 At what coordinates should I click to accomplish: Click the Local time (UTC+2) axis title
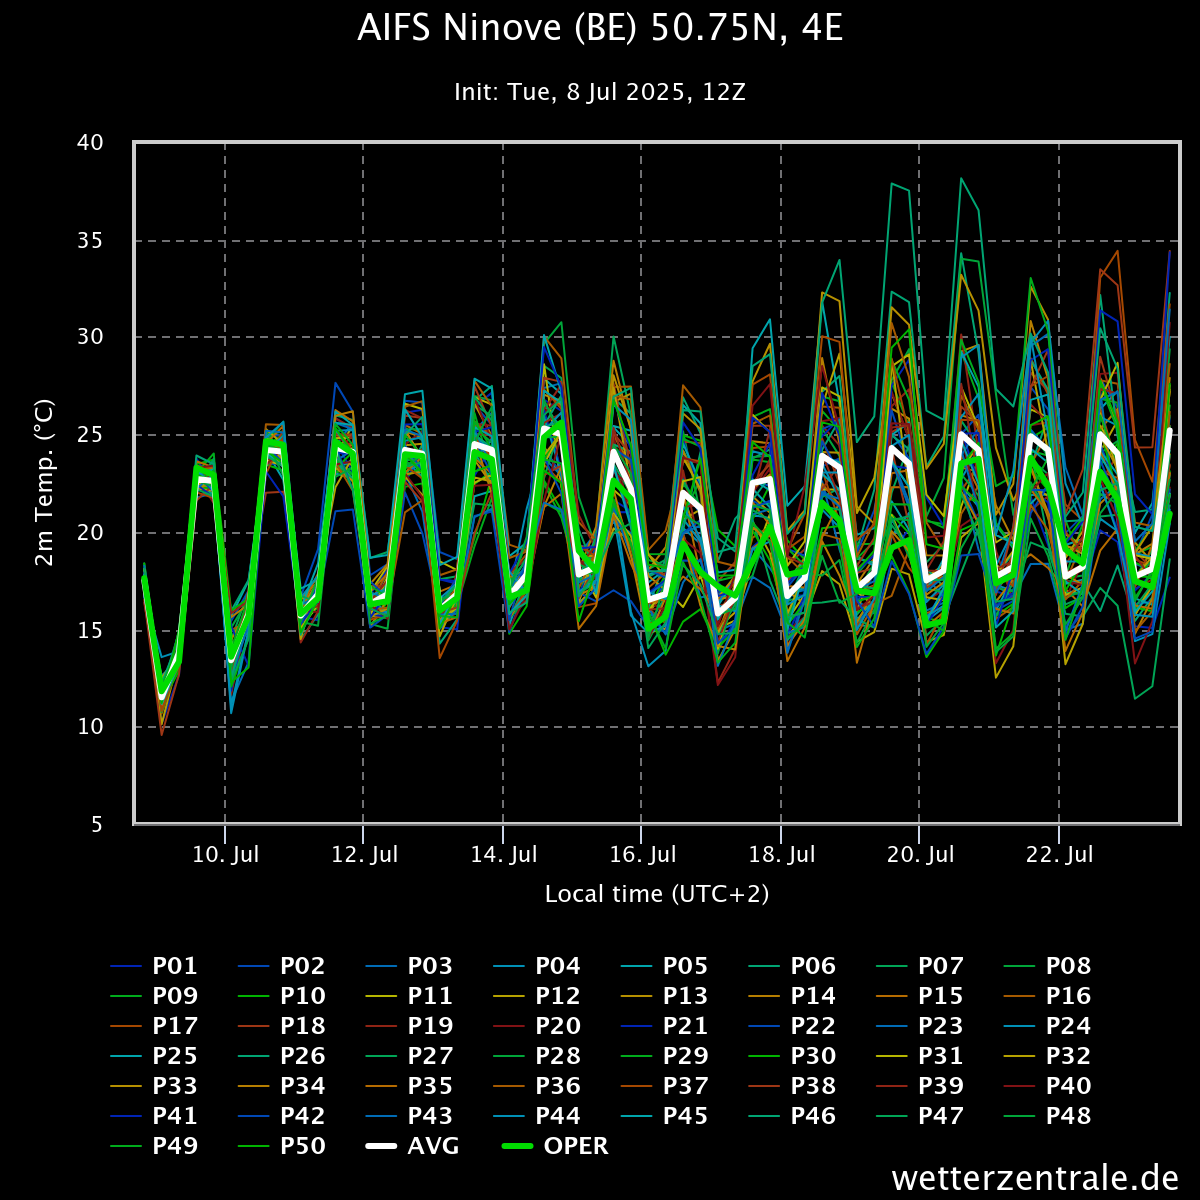coord(657,894)
